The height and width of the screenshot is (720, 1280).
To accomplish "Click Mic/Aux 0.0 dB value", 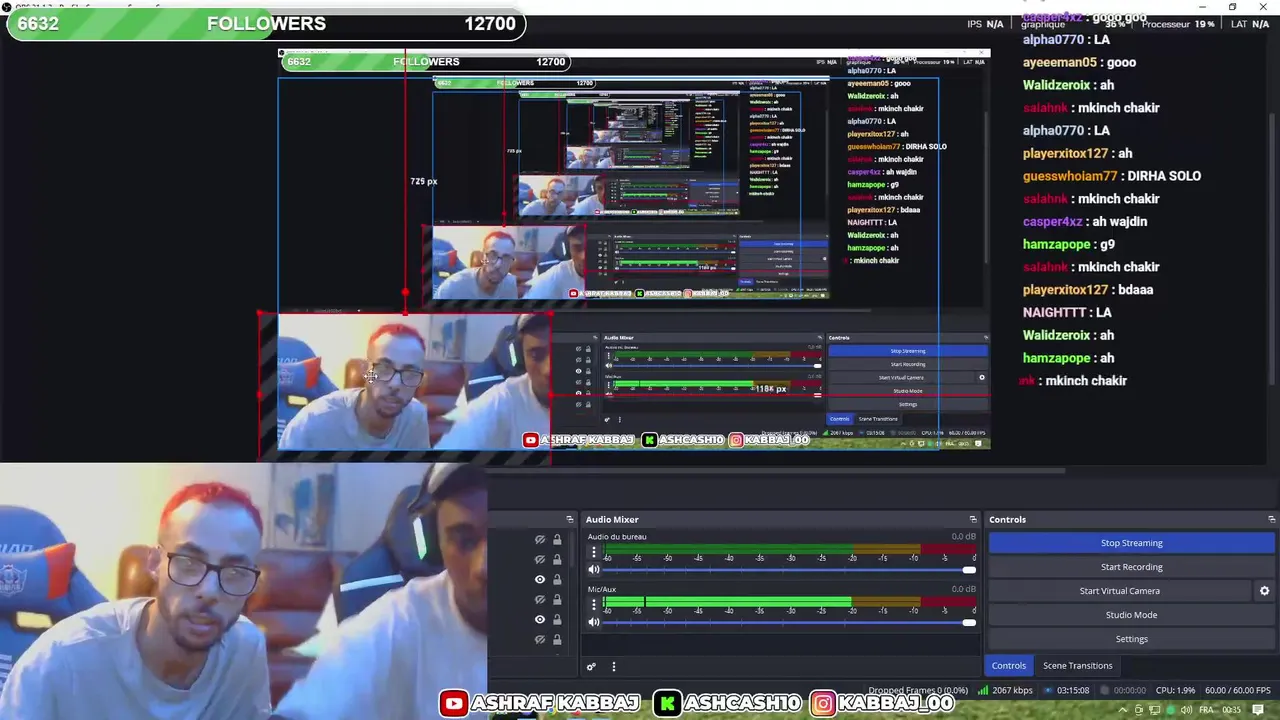I will [963, 589].
